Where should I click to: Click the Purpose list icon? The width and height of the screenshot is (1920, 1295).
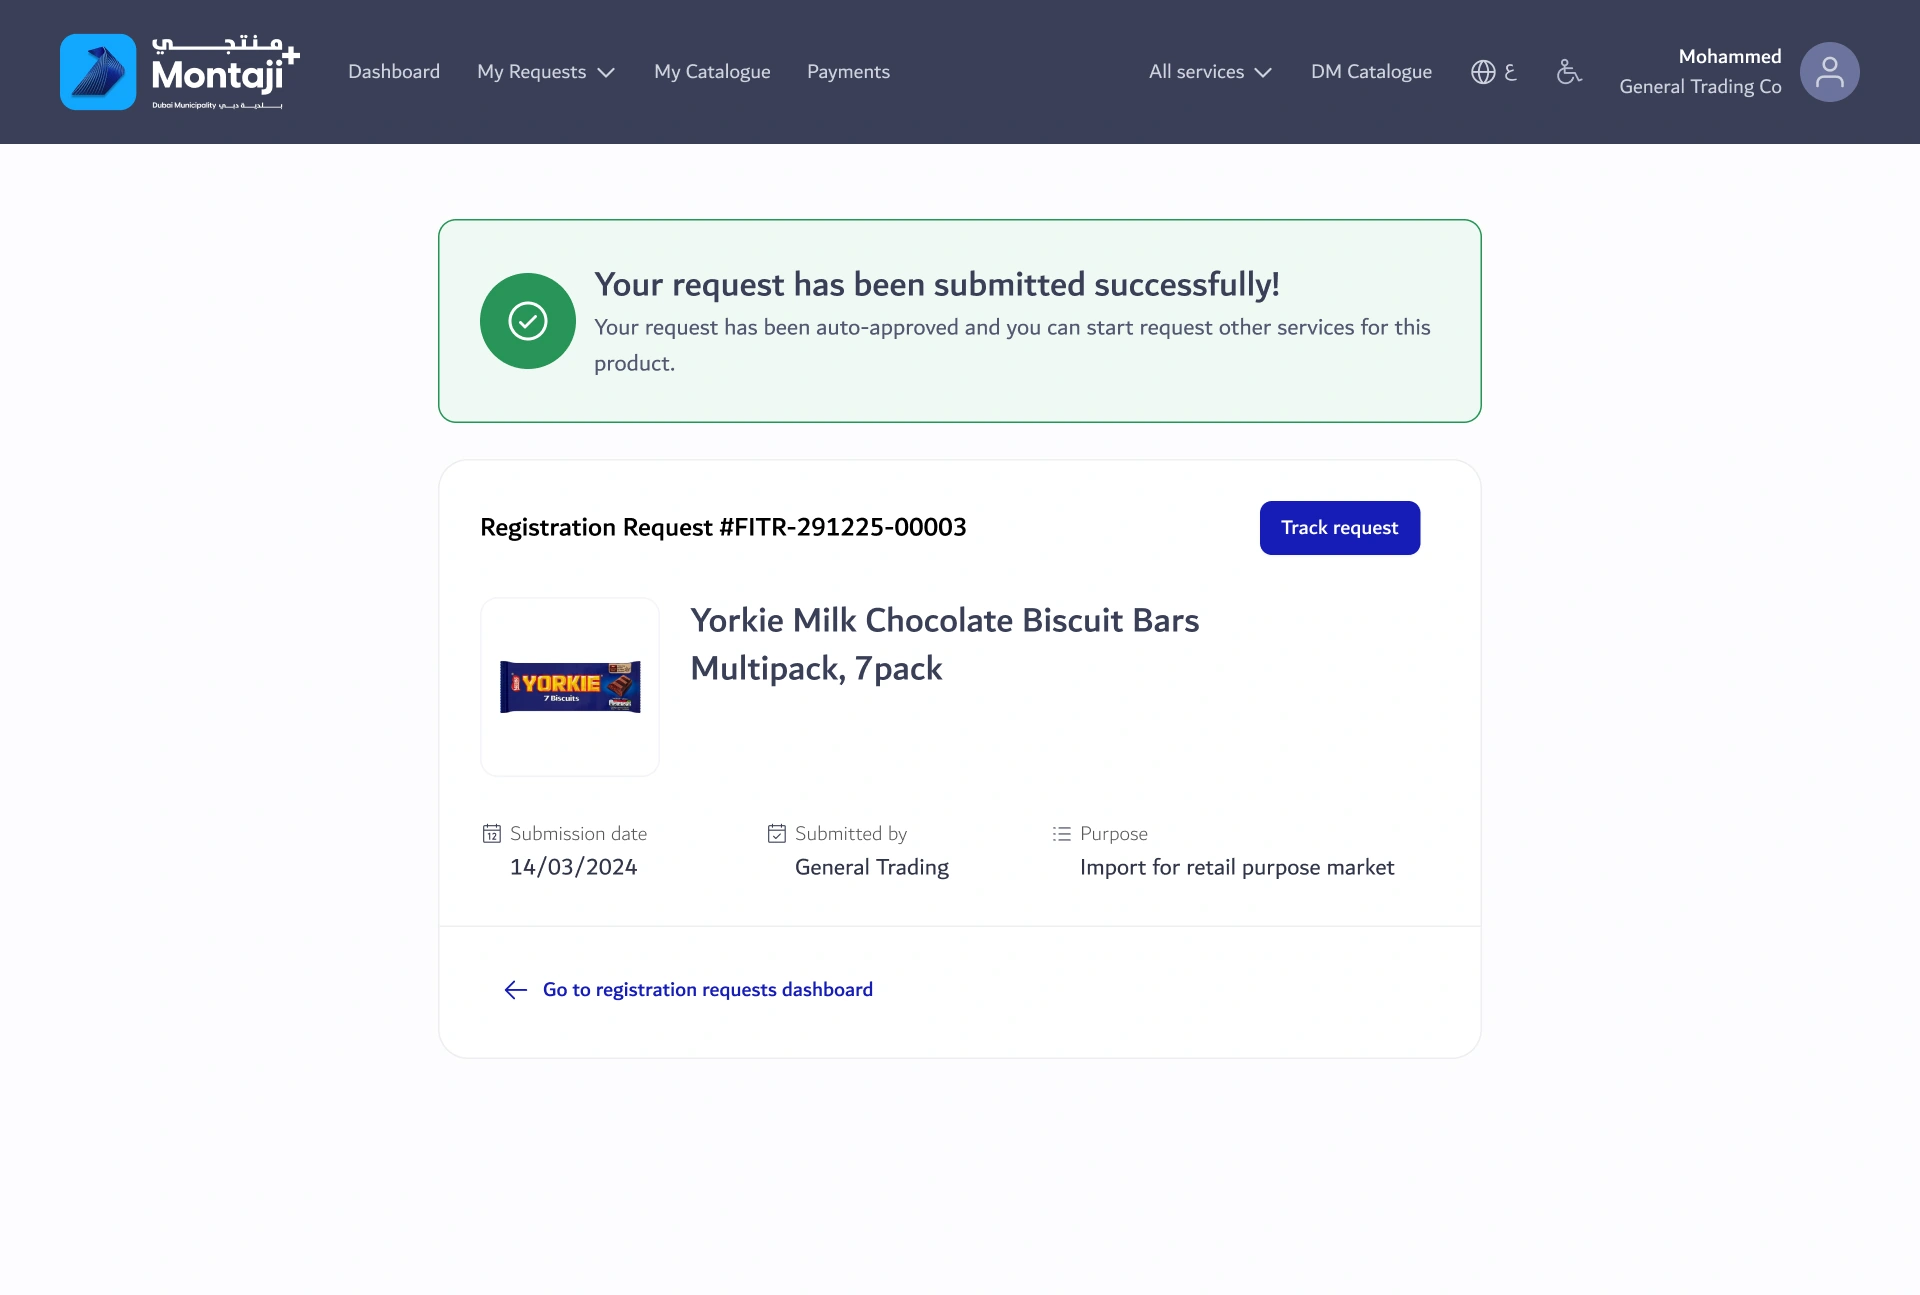pos(1062,833)
